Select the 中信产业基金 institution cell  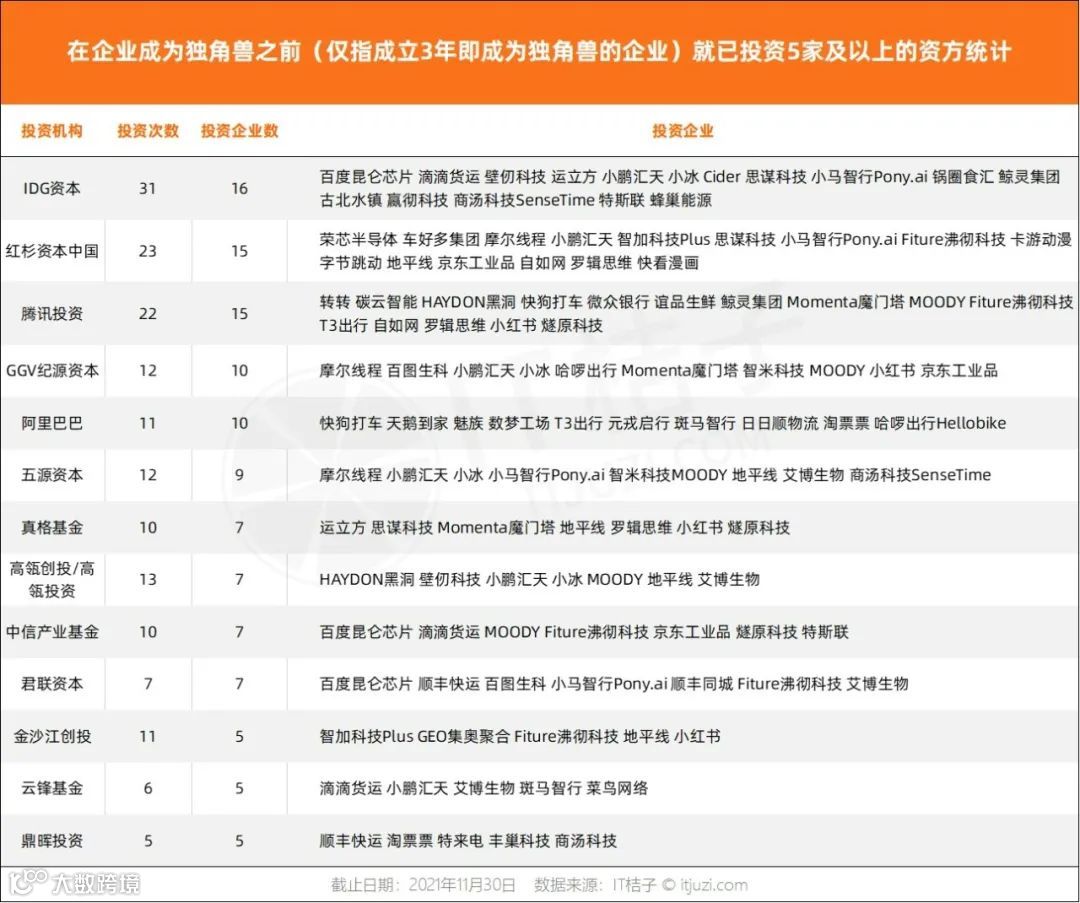(x=52, y=632)
